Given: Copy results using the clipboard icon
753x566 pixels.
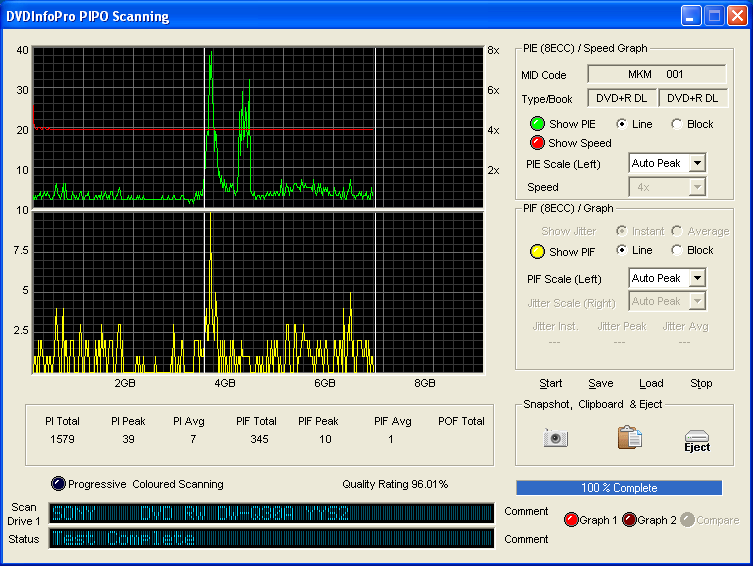Looking at the screenshot, I should tap(629, 437).
